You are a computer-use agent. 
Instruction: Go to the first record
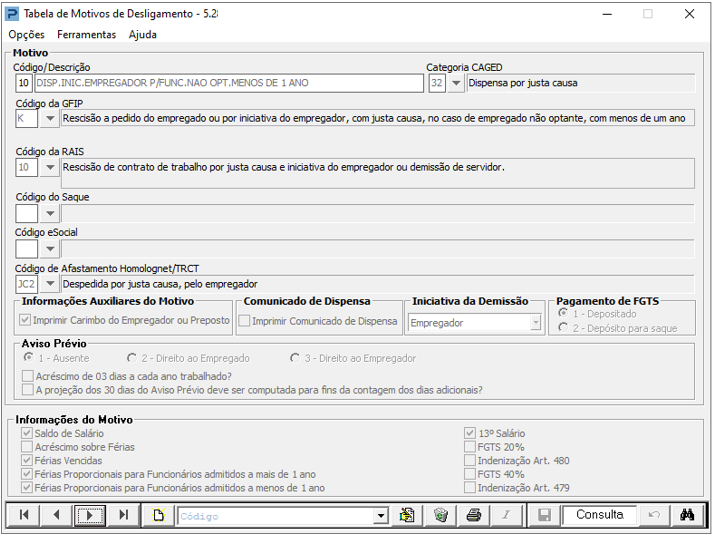click(24, 516)
